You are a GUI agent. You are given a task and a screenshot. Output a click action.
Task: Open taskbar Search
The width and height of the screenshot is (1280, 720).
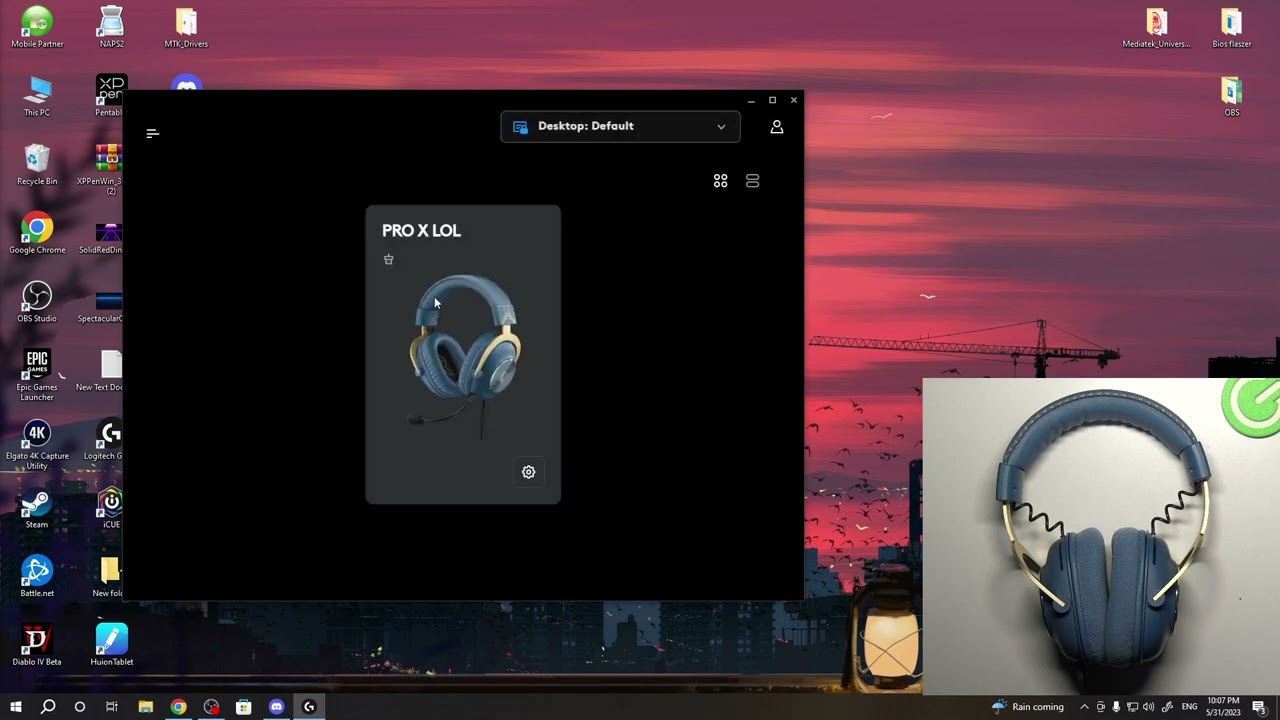point(48,707)
